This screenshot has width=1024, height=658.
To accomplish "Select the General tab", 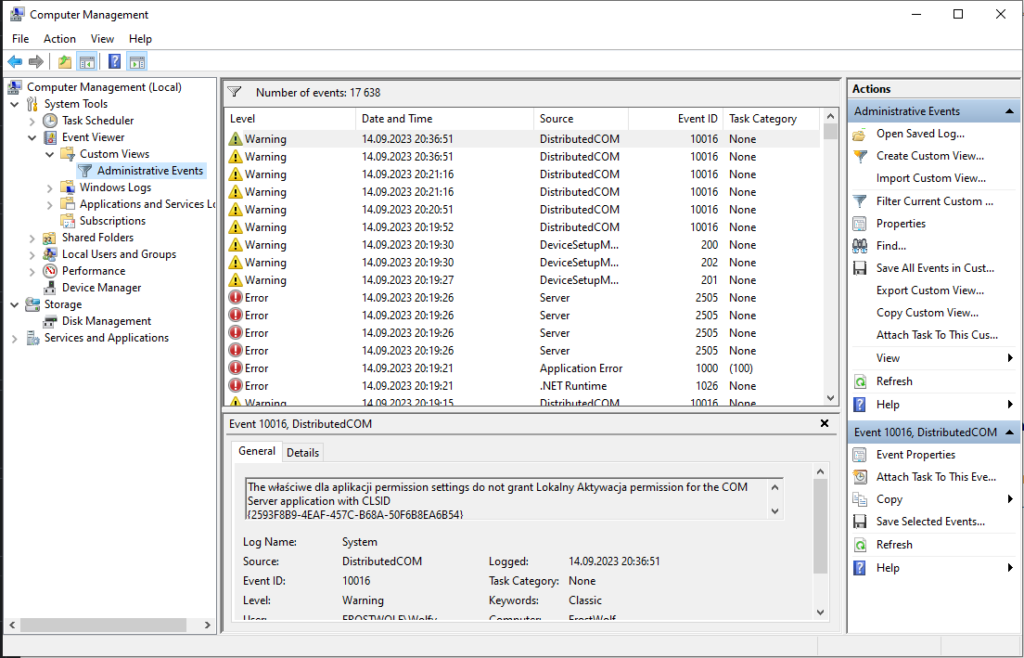I will pyautogui.click(x=257, y=451).
